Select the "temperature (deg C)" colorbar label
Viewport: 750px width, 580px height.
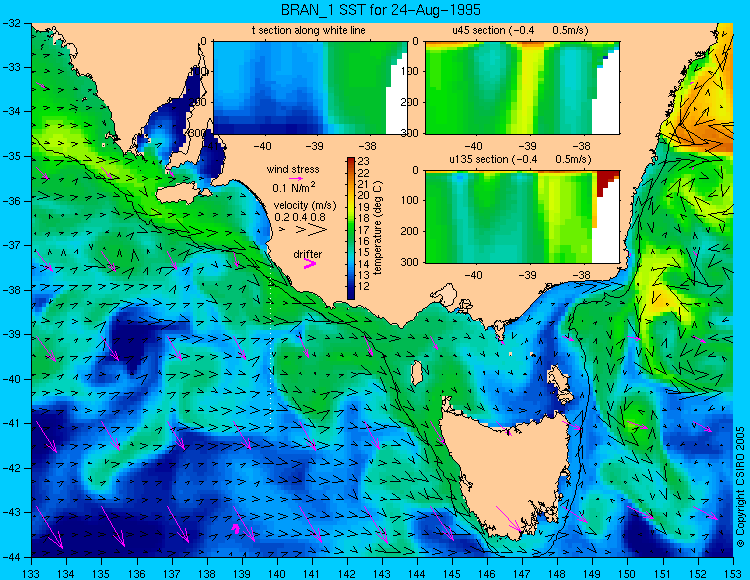pyautogui.click(x=378, y=228)
